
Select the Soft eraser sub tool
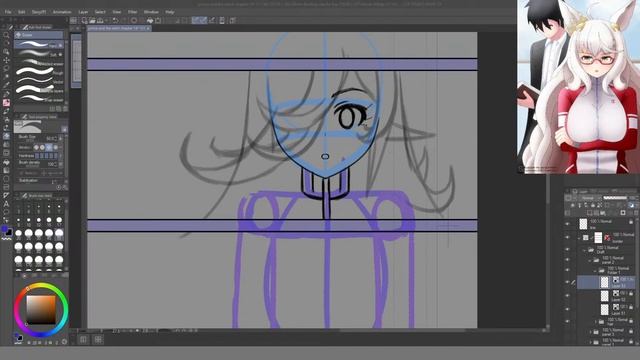(x=39, y=53)
